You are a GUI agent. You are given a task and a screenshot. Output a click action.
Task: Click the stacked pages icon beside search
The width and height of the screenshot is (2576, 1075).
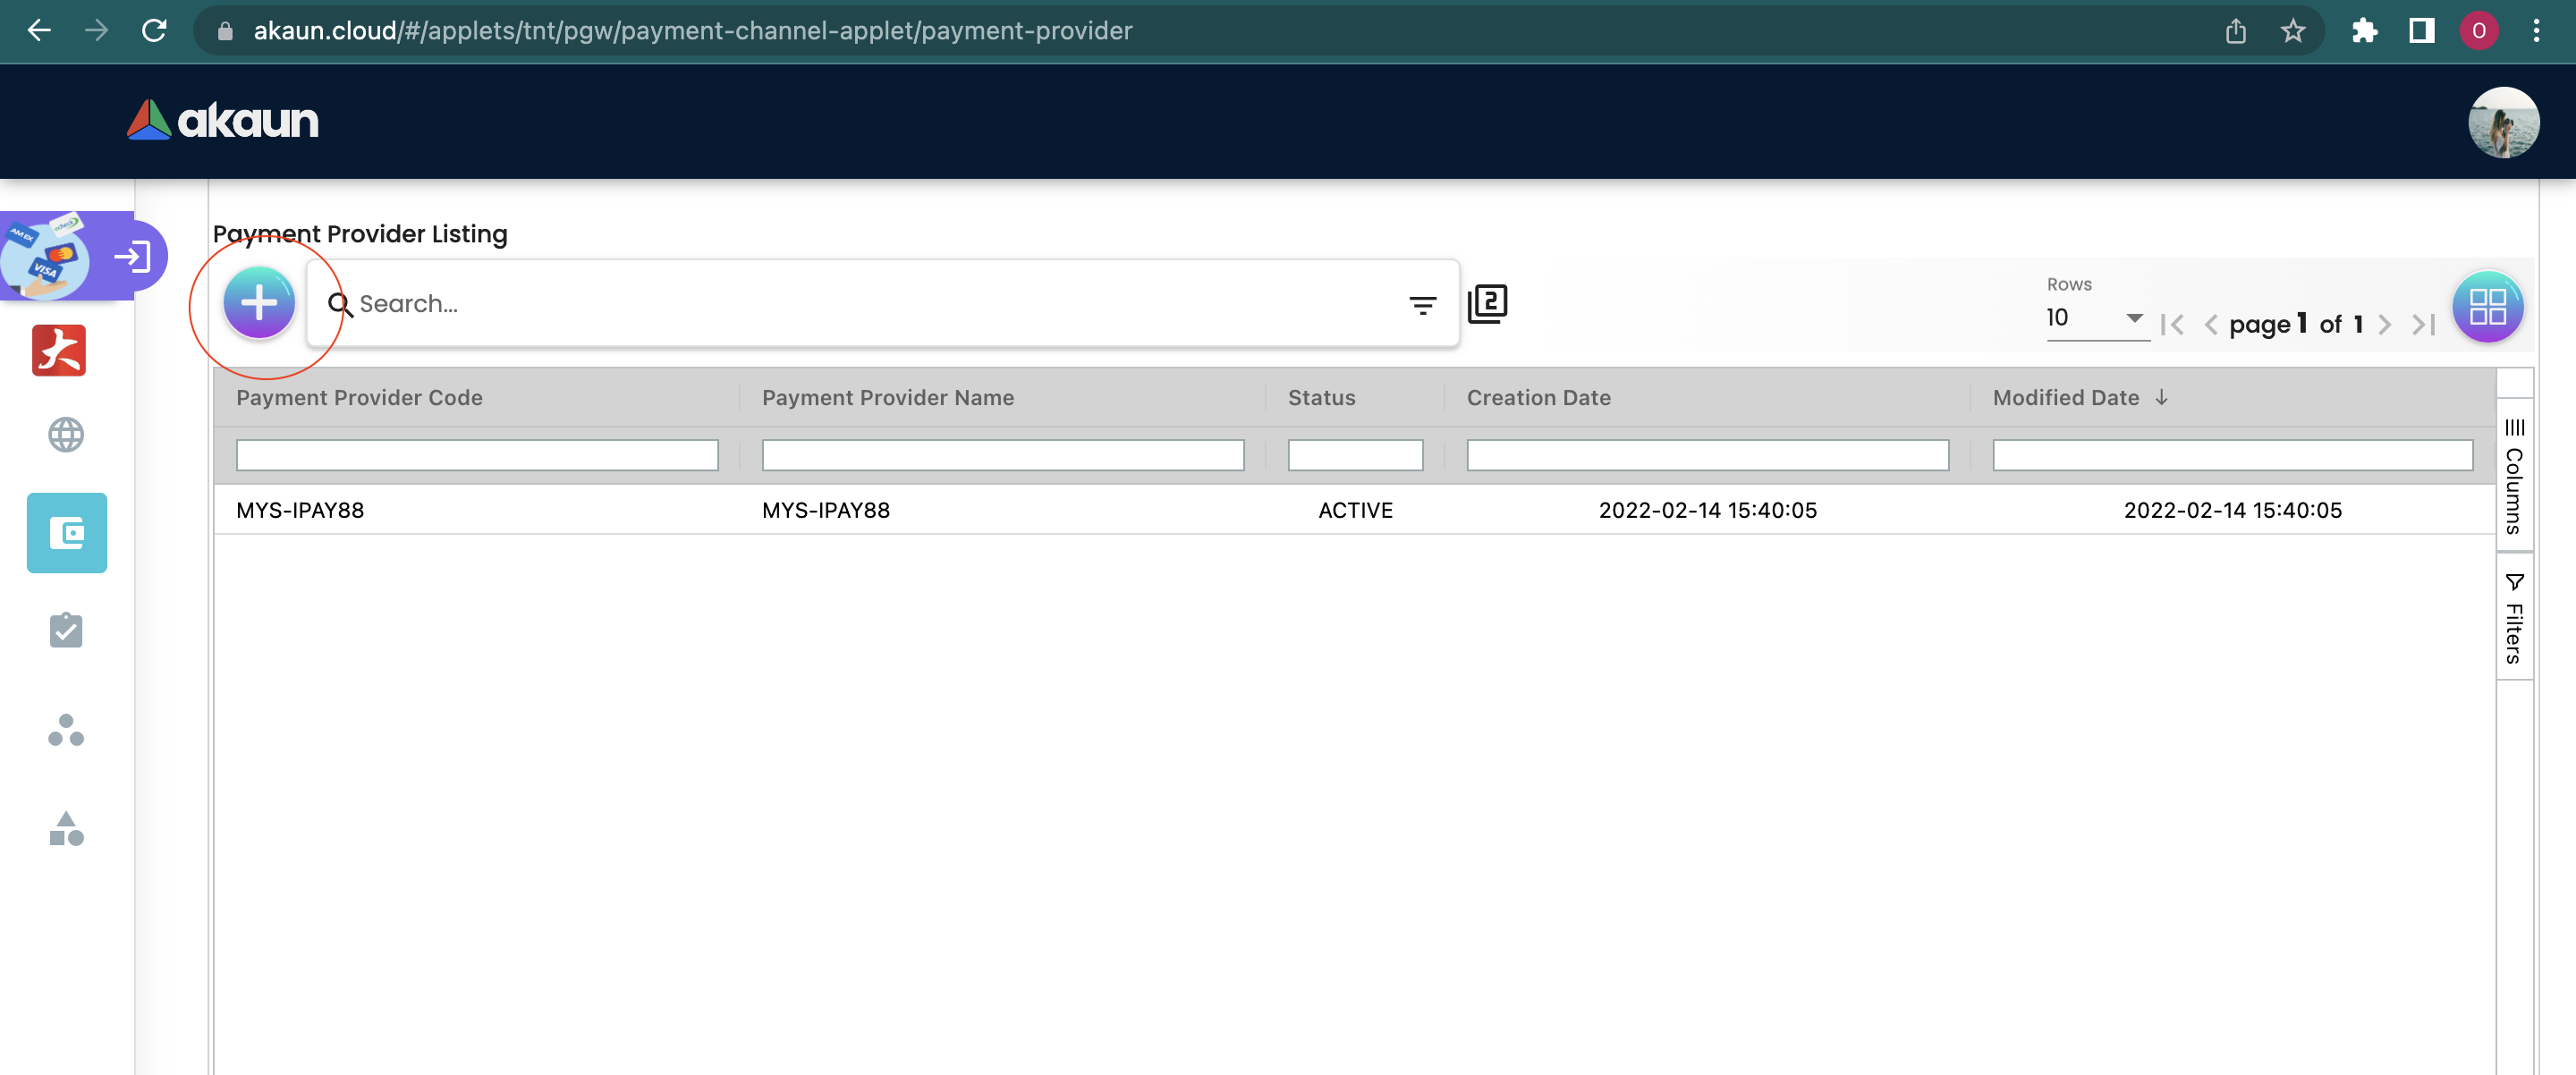1487,304
